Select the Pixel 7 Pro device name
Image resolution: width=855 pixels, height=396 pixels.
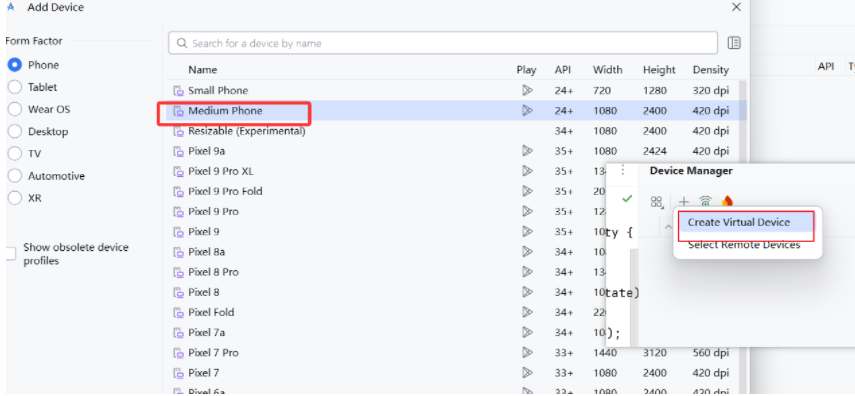click(x=213, y=352)
